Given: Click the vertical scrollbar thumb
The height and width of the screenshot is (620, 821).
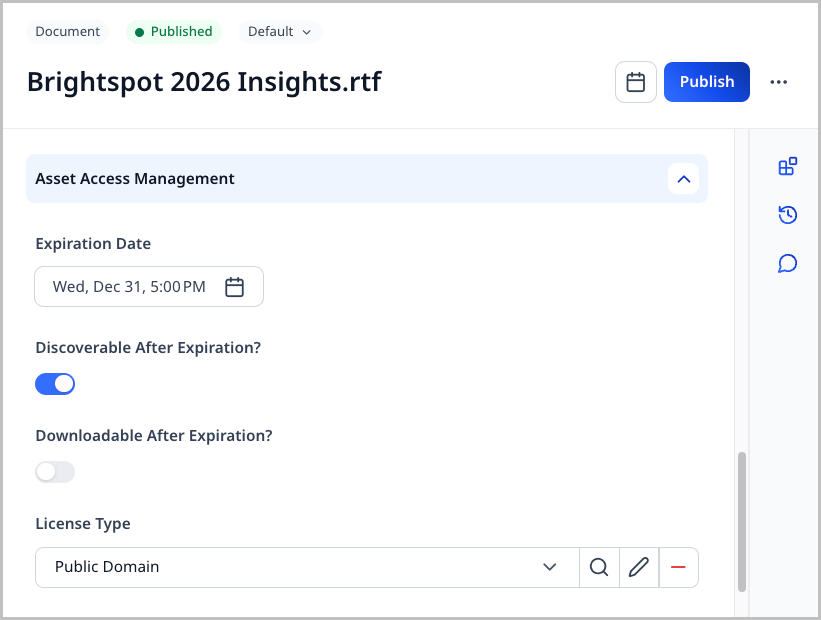Looking at the screenshot, I should tap(741, 520).
